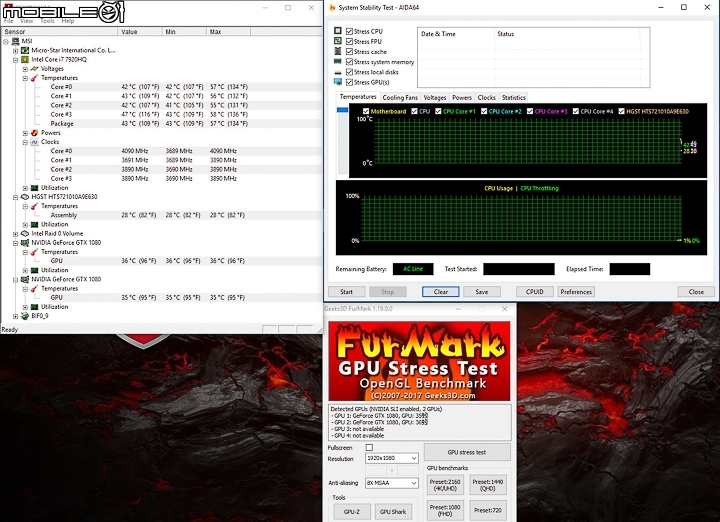Expand the Micro-Star International node

click(x=15, y=51)
